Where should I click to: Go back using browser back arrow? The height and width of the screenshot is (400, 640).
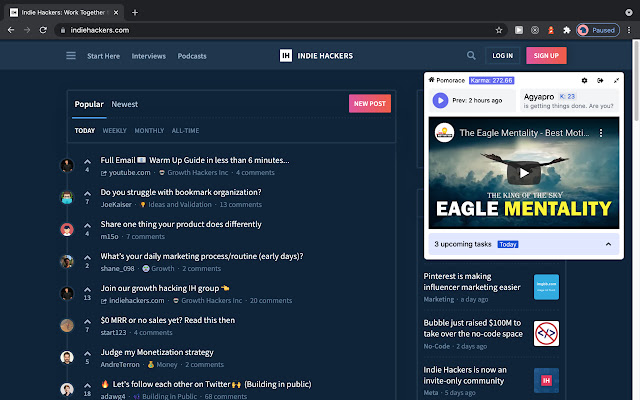(x=11, y=30)
